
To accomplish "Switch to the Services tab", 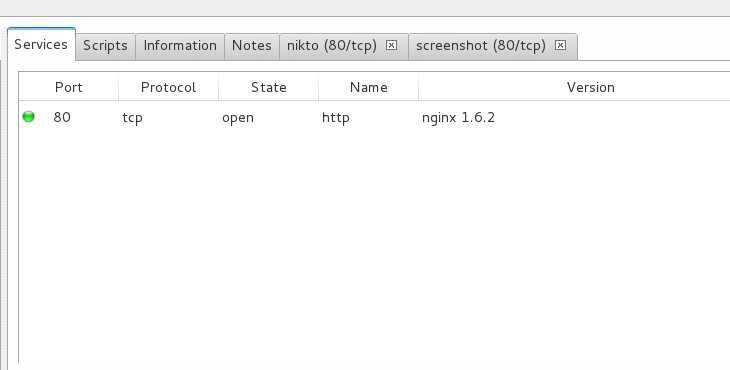I will [41, 44].
